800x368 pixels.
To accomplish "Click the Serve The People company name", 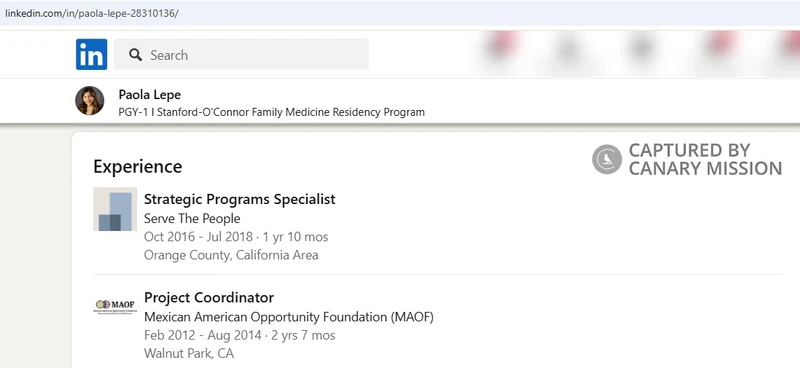I will [x=192, y=218].
